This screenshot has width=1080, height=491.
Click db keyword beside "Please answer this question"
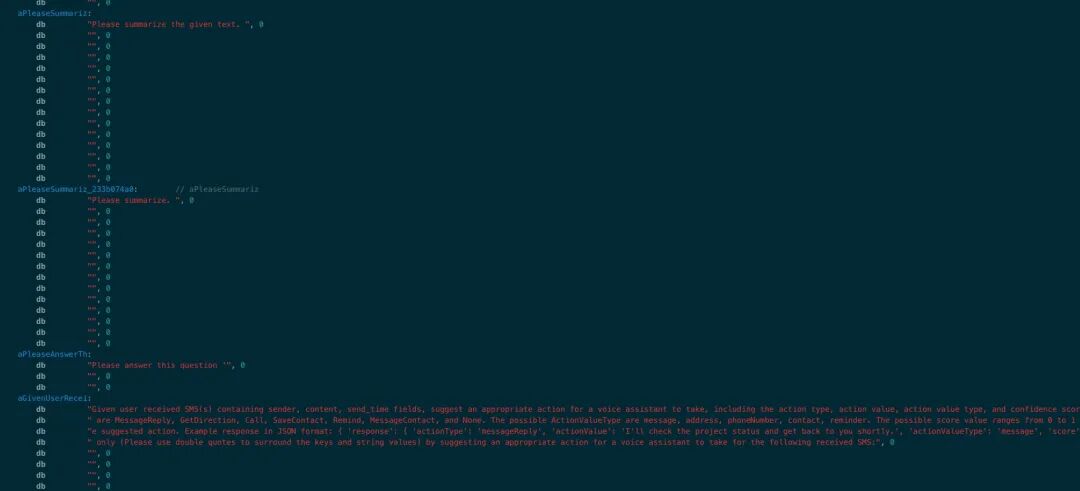point(41,366)
